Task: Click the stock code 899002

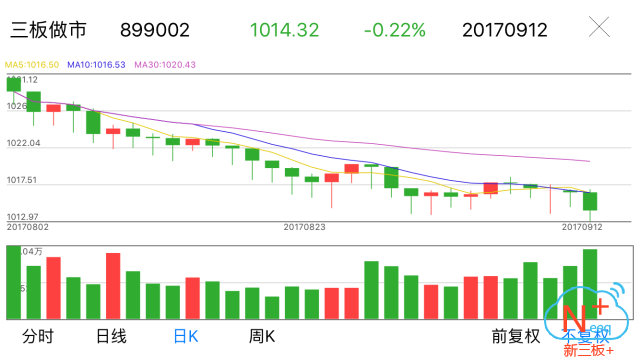Action: [x=155, y=30]
